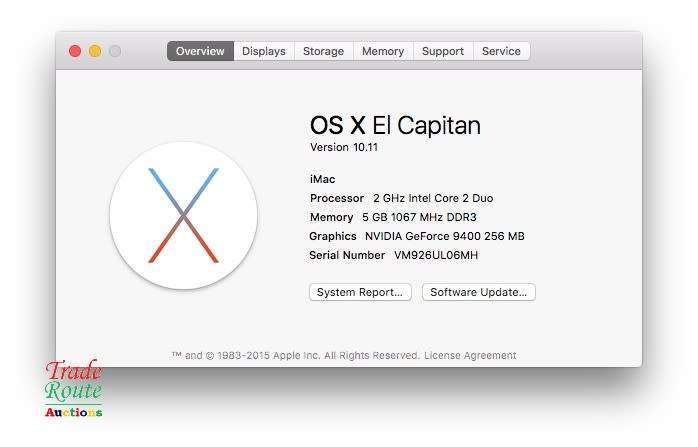The width and height of the screenshot is (698, 447).
Task: Click graphics value NVIDIA GeForce 9400 256 MB
Action: tap(445, 236)
